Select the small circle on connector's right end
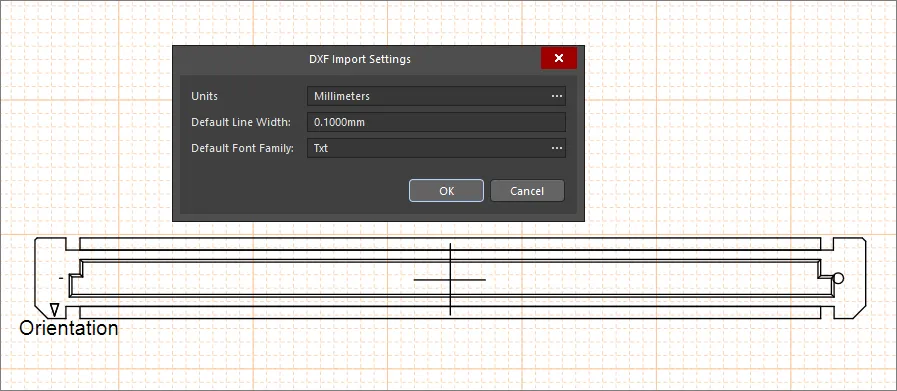This screenshot has height=391, width=897. point(838,279)
